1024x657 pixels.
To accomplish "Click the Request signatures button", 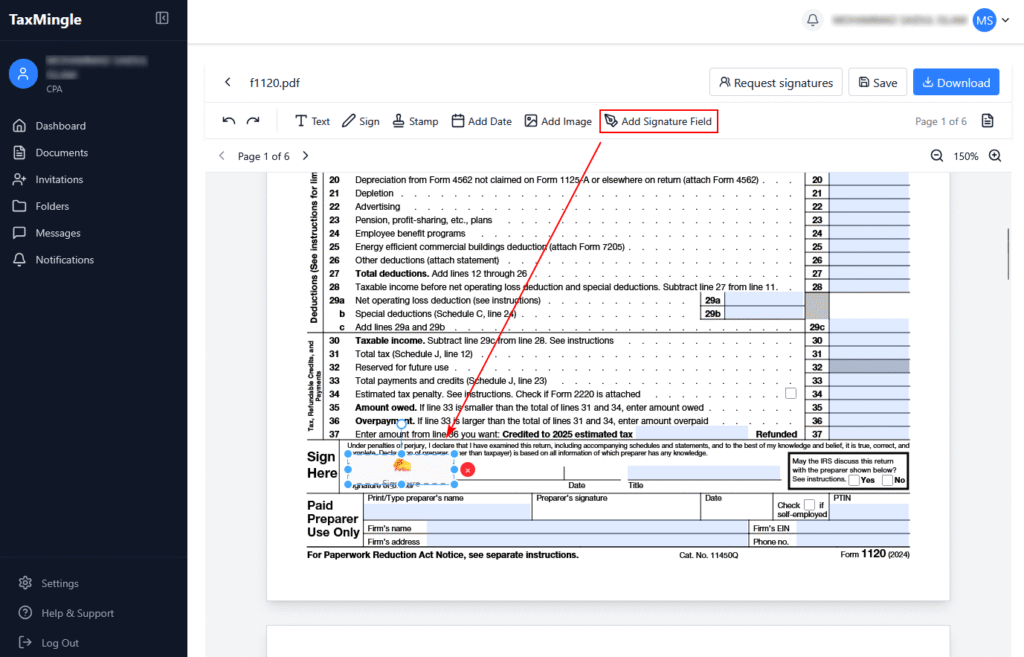I will click(x=775, y=83).
